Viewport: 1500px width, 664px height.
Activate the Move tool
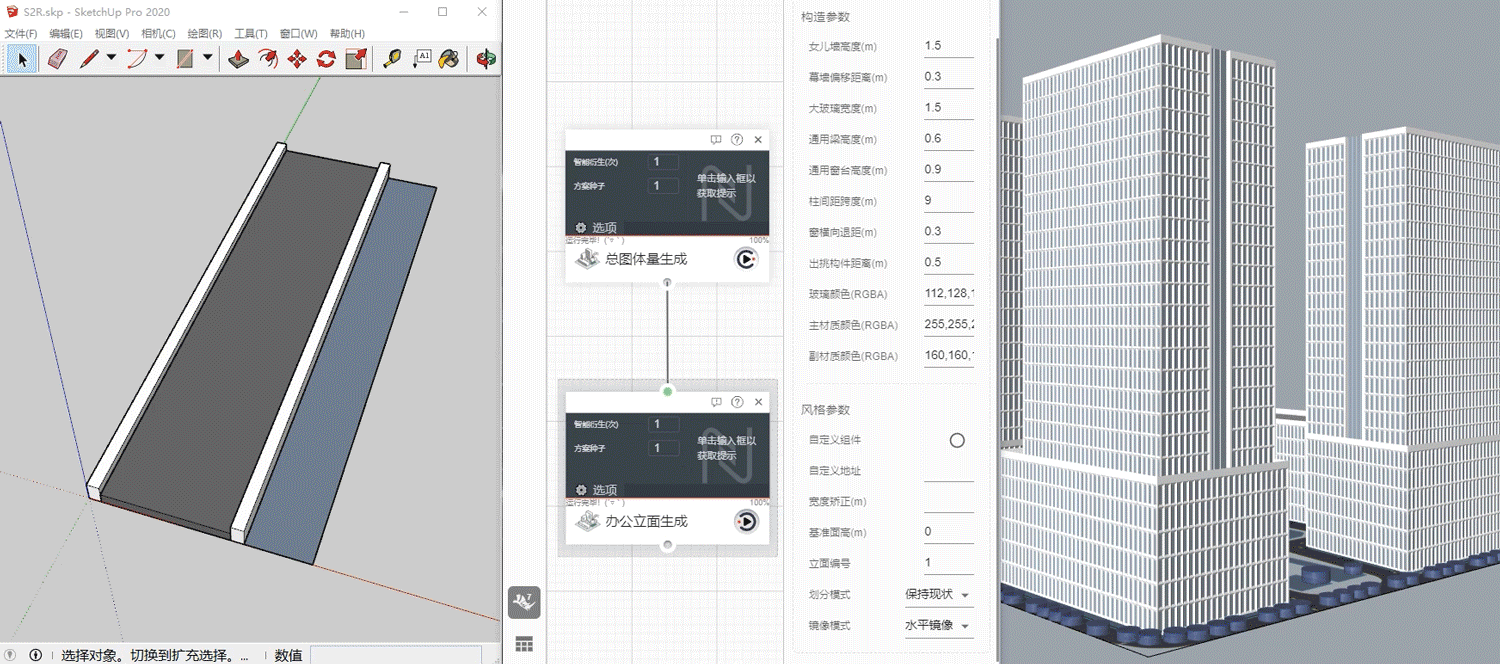[x=297, y=59]
